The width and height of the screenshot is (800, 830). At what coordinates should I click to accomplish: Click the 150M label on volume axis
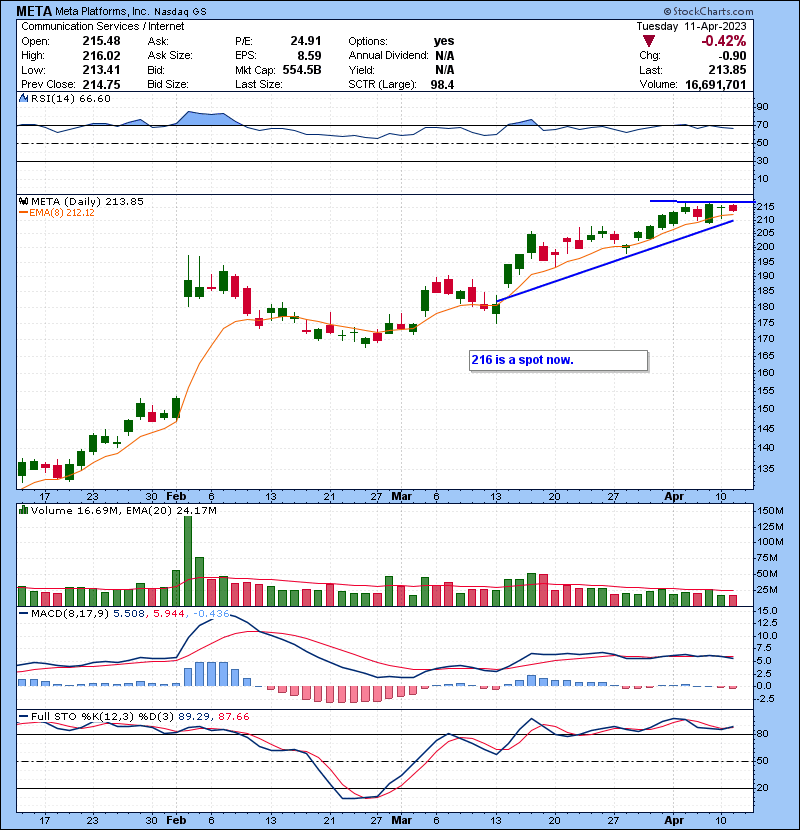[x=770, y=511]
